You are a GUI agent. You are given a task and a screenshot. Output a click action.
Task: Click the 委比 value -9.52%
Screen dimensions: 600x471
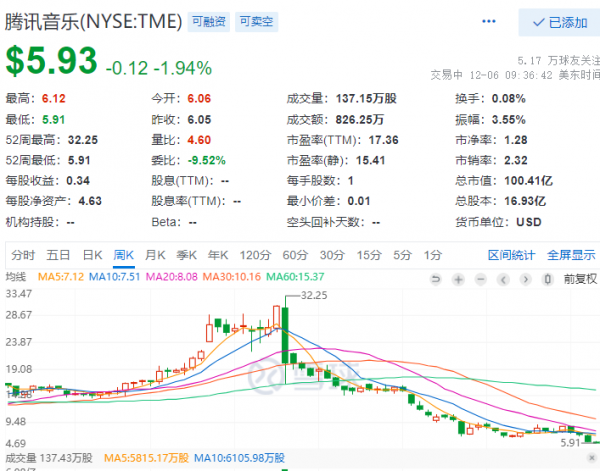tap(206, 160)
